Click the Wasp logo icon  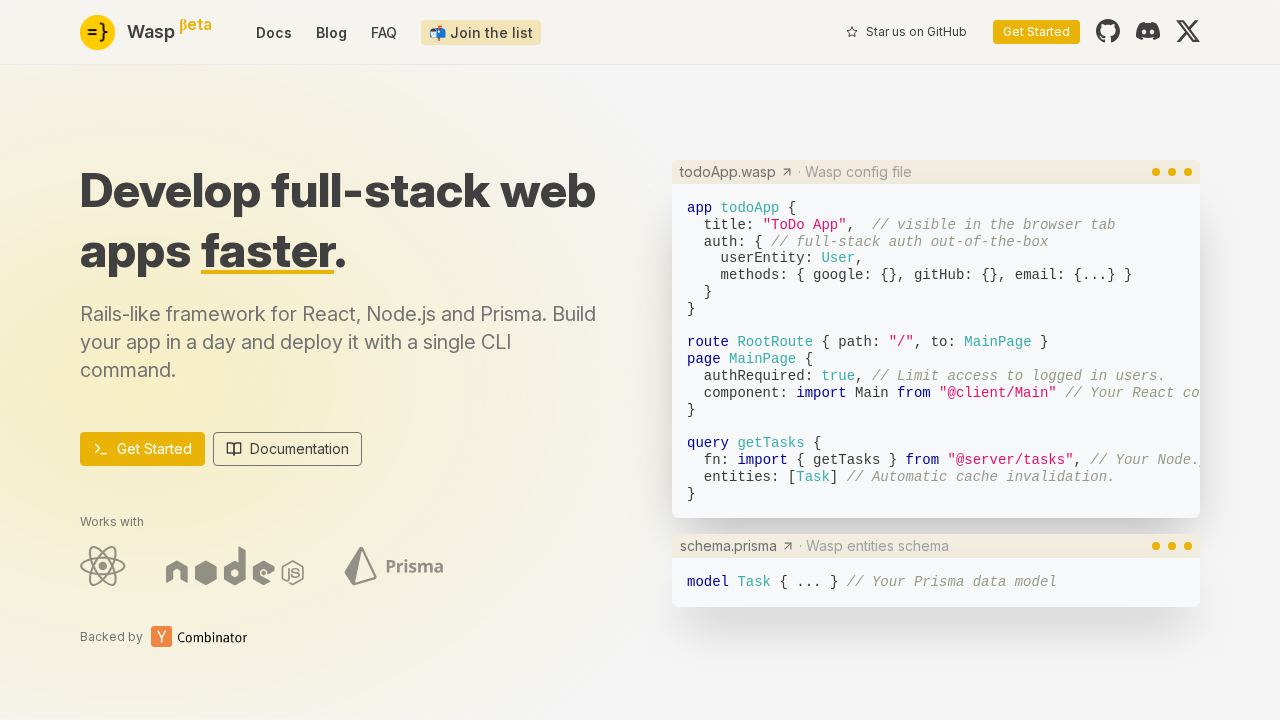coord(97,32)
